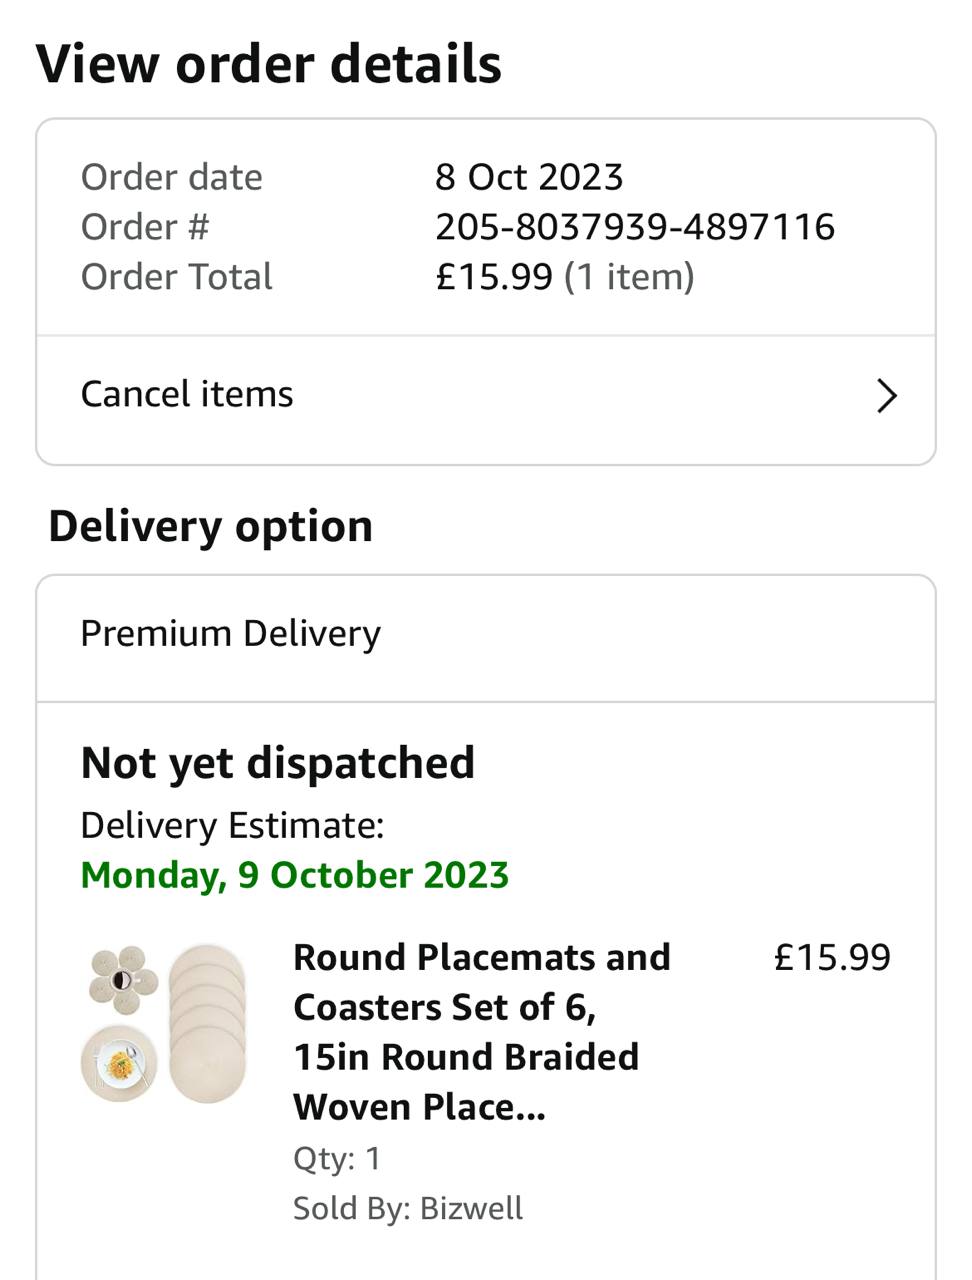Click the Order date label
Image resolution: width=972 pixels, height=1280 pixels.
click(x=171, y=177)
